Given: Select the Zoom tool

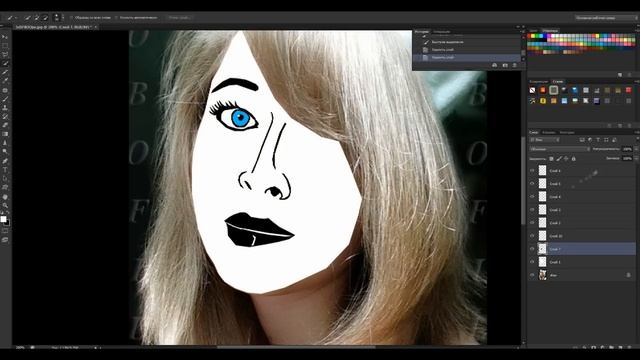Looking at the screenshot, I should pos(5,205).
